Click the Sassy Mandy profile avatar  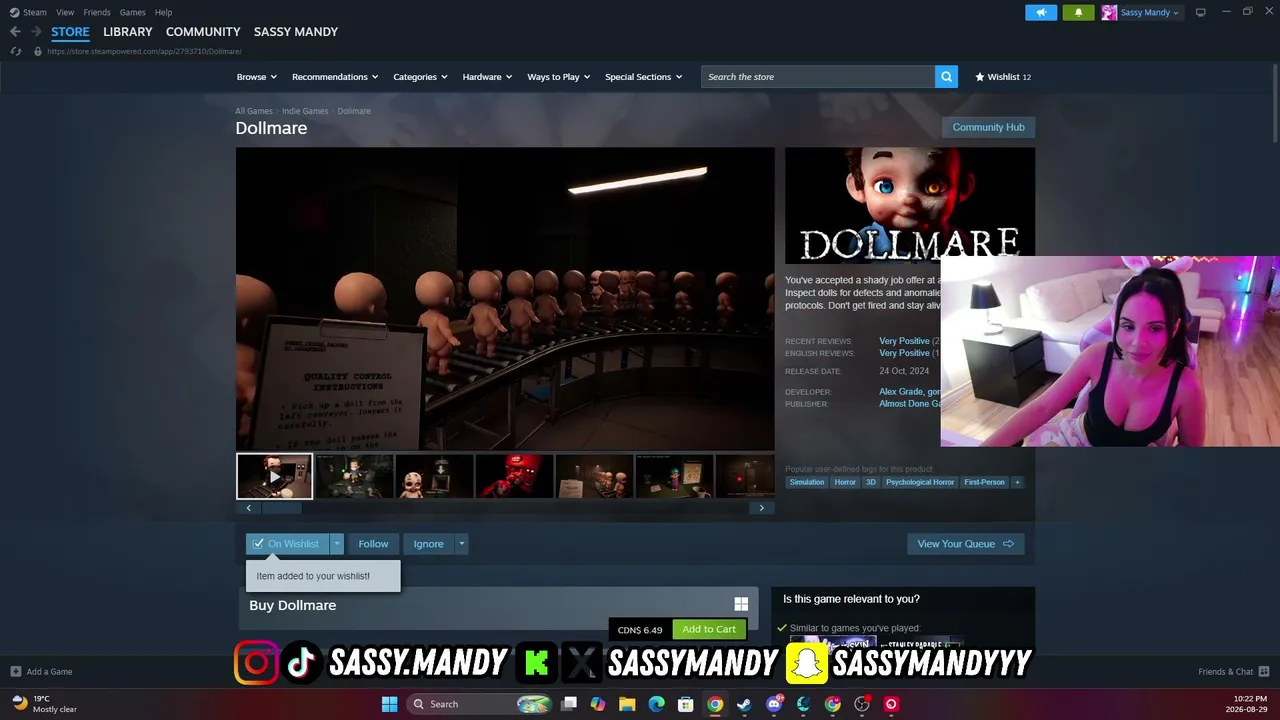click(1109, 13)
